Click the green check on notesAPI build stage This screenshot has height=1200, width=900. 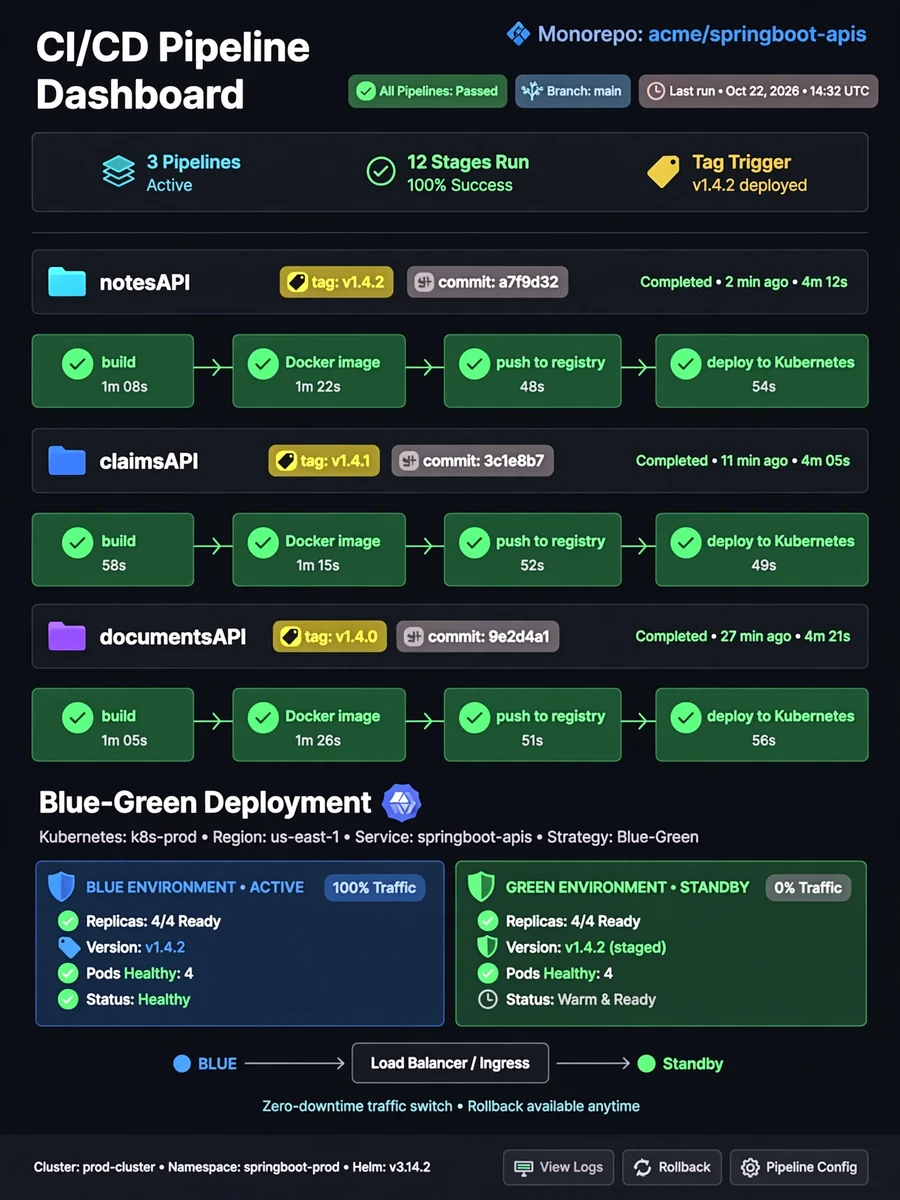[77, 363]
